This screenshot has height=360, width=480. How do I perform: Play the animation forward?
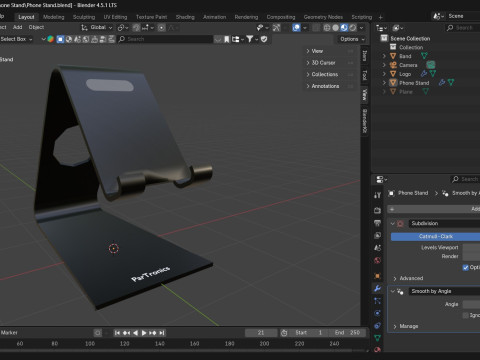(144, 333)
